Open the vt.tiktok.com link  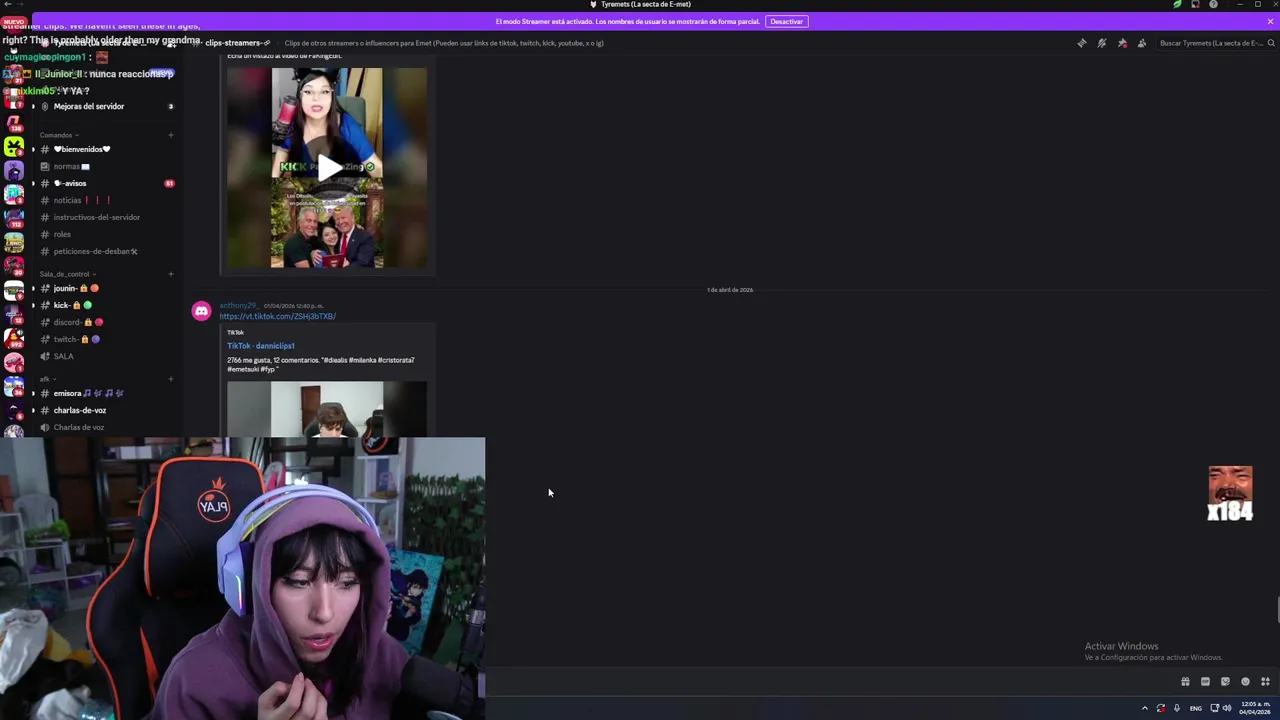tap(277, 316)
